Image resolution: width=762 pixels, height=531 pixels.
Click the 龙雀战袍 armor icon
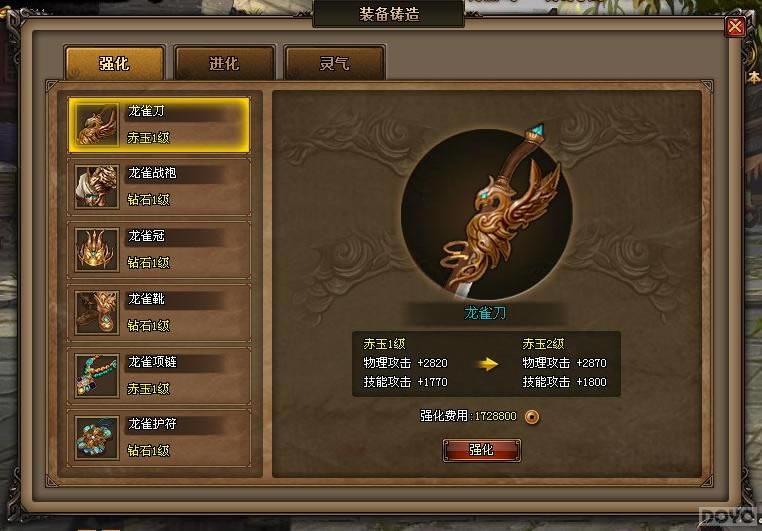(97, 187)
